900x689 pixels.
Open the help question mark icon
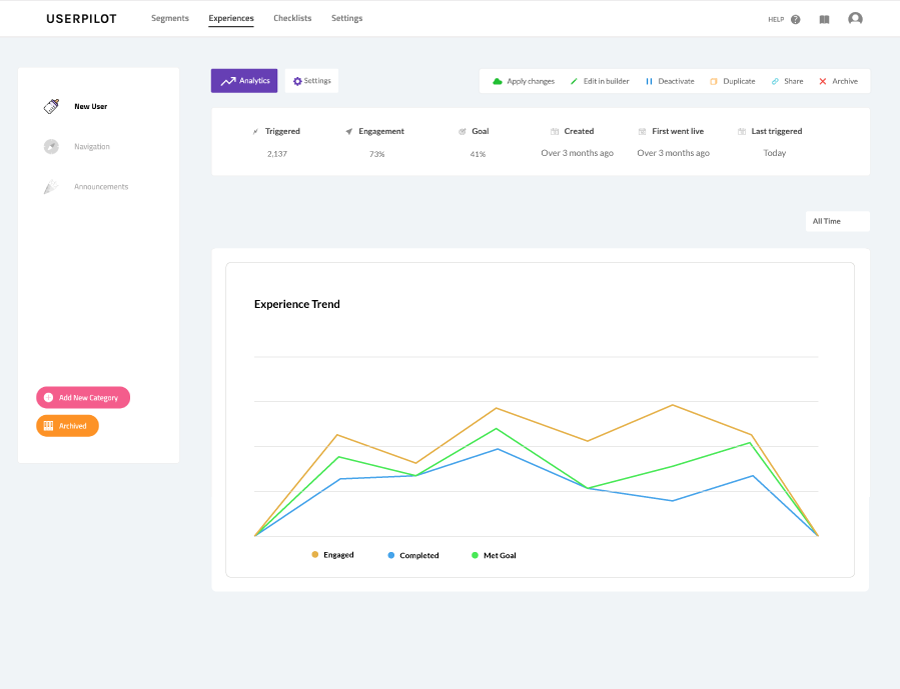[x=796, y=20]
